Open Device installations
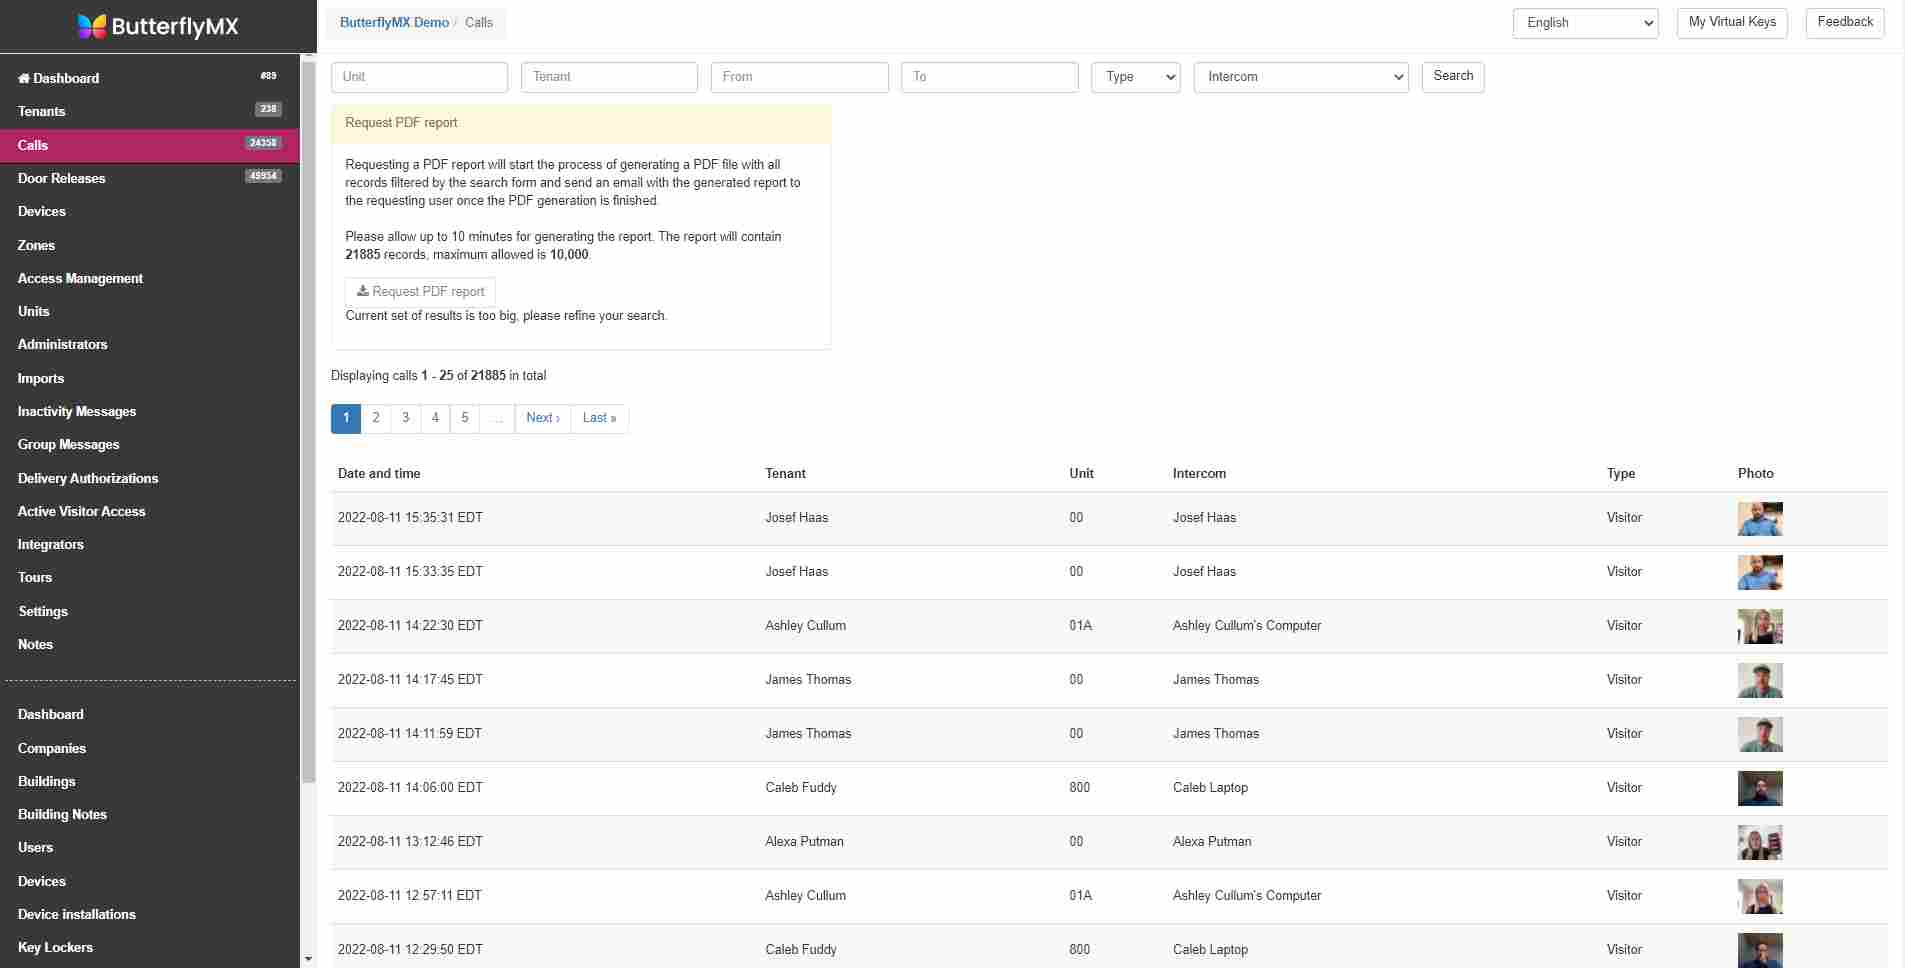Viewport: 1905px width, 968px height. pyautogui.click(x=77, y=914)
